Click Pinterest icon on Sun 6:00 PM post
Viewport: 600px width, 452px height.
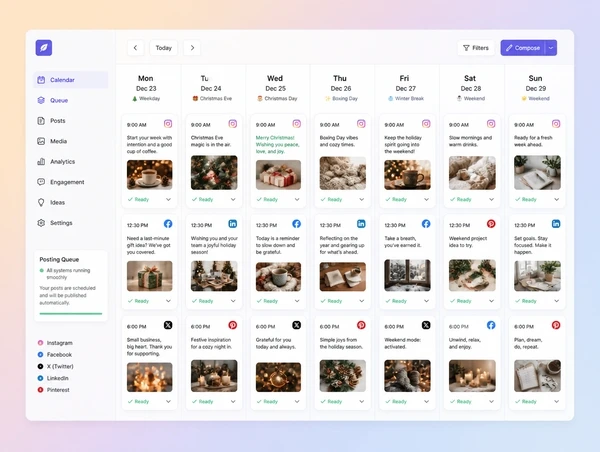[556, 325]
